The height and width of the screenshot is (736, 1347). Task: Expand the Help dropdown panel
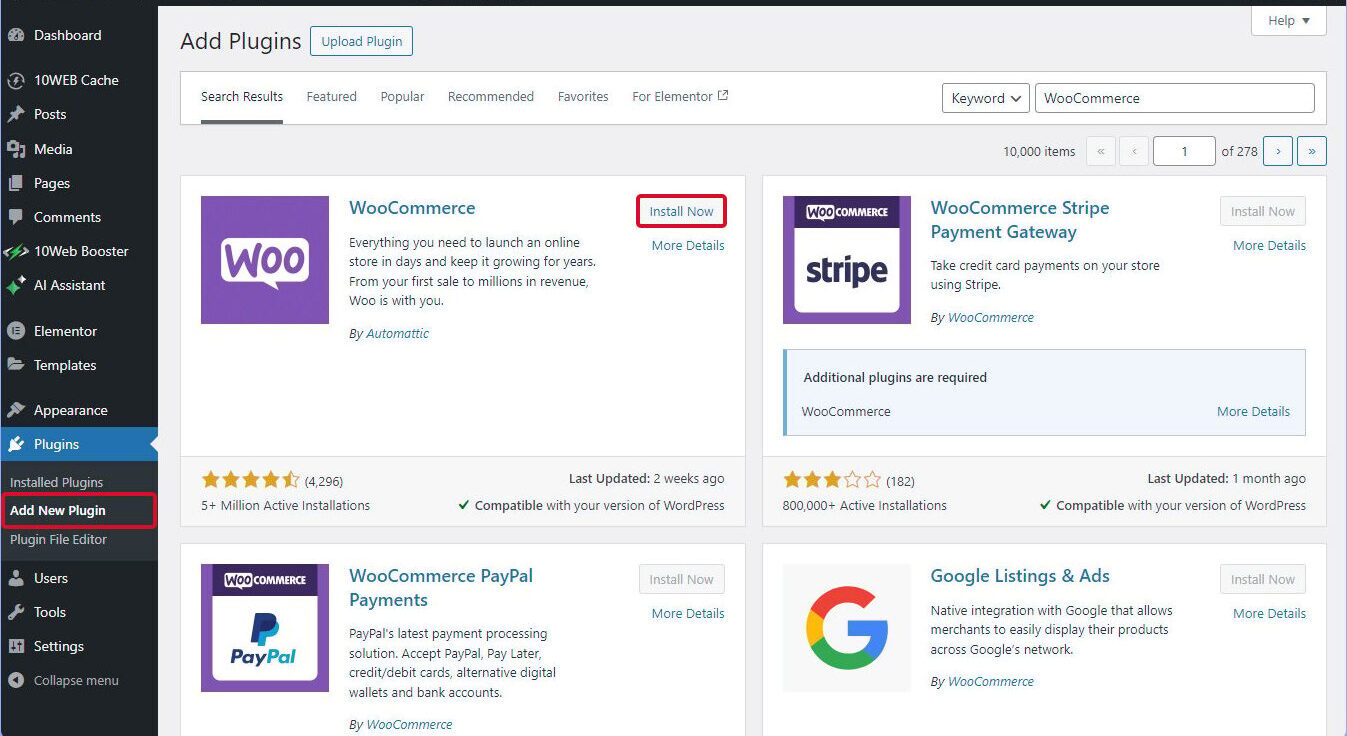(1288, 21)
